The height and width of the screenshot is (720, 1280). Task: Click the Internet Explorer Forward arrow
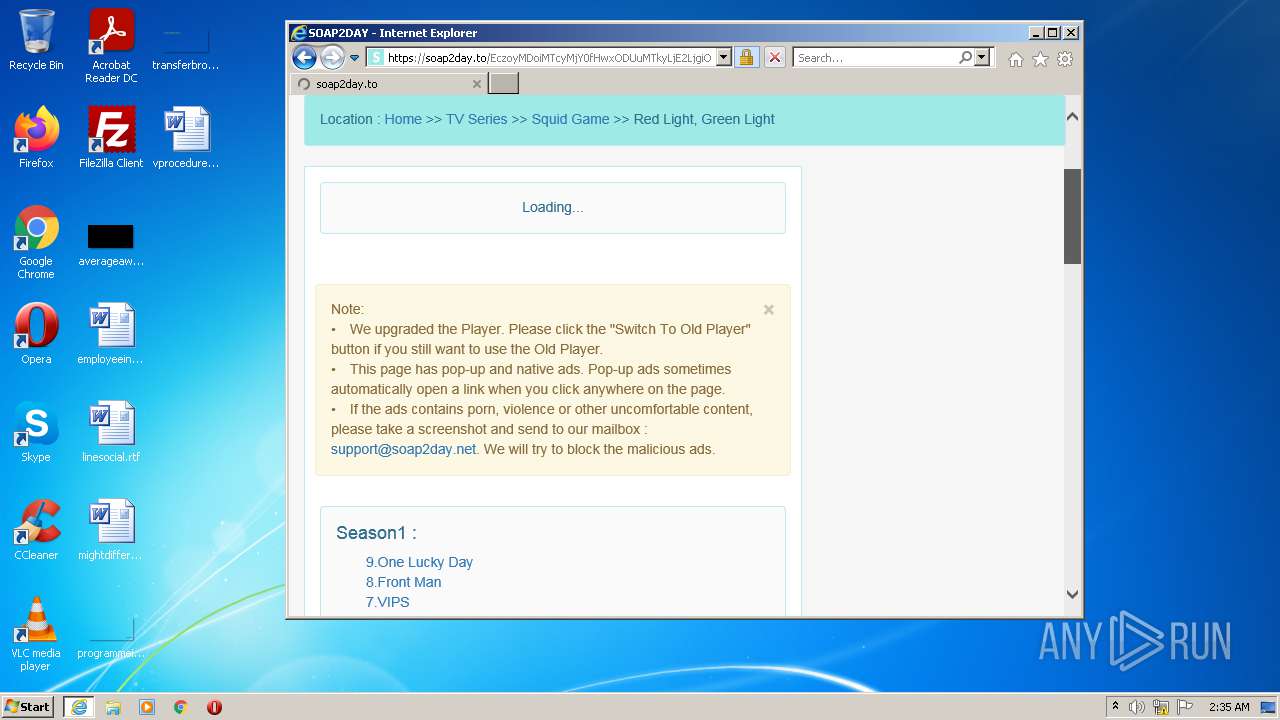[332, 57]
